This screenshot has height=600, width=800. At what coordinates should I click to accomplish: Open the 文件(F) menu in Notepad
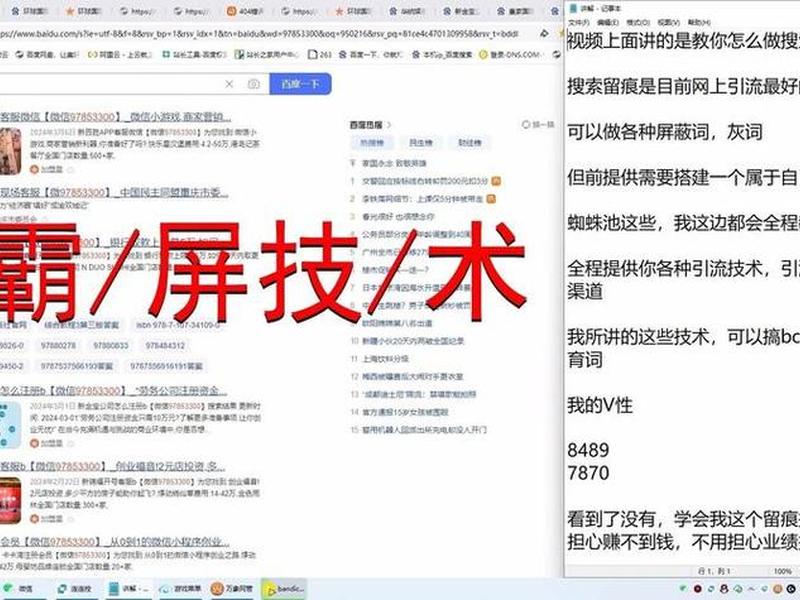click(579, 22)
